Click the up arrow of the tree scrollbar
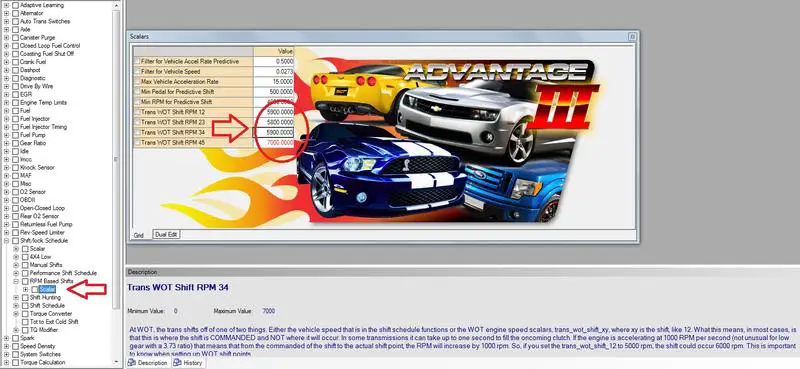Viewport: 800px width, 369px height. click(x=116, y=5)
